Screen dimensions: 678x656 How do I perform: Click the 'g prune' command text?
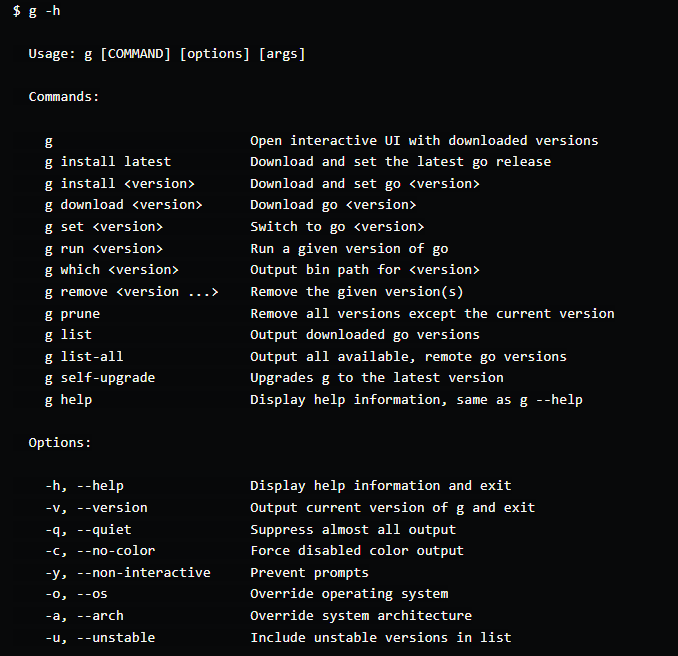(72, 314)
